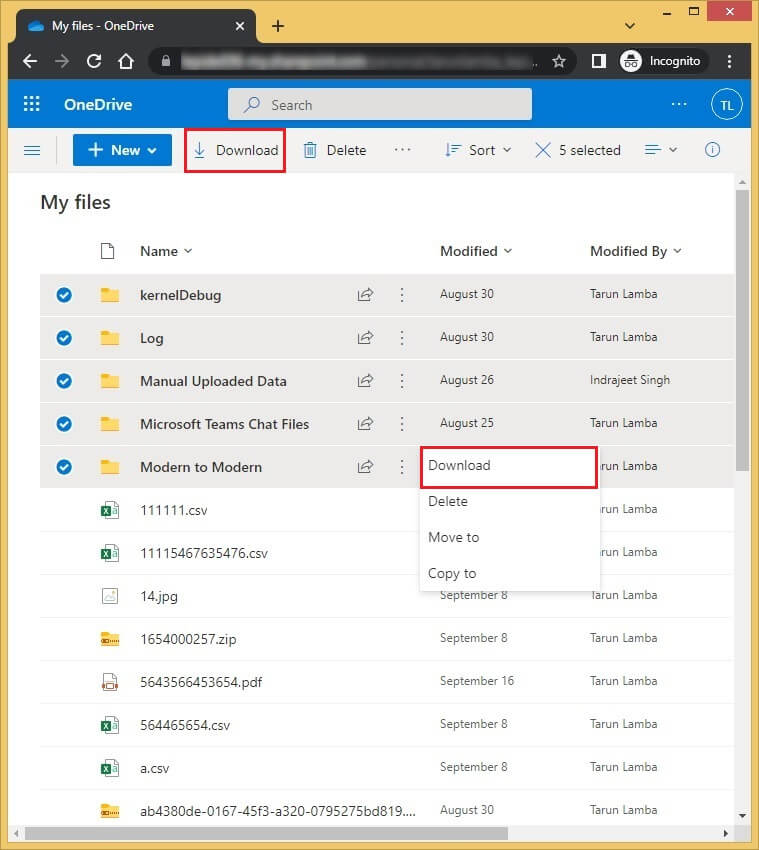
Task: Go to browser home page
Action: tap(126, 61)
